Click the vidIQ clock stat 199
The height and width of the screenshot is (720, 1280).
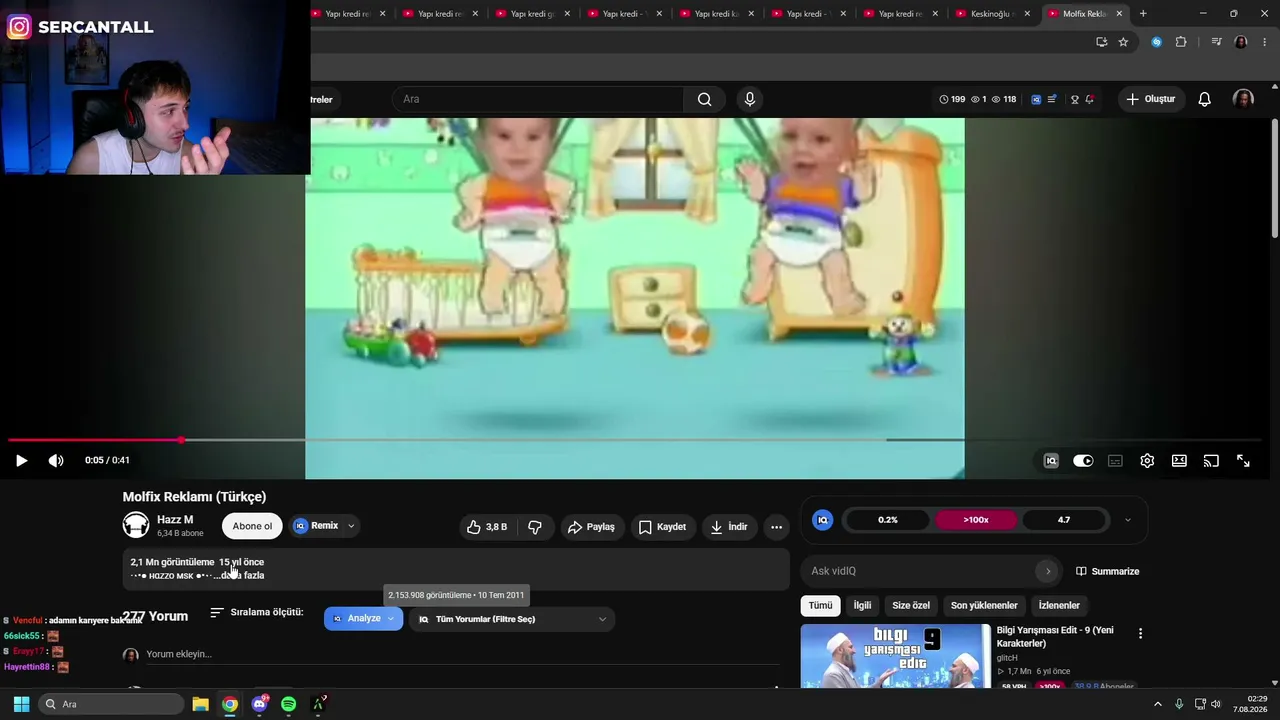(x=952, y=99)
